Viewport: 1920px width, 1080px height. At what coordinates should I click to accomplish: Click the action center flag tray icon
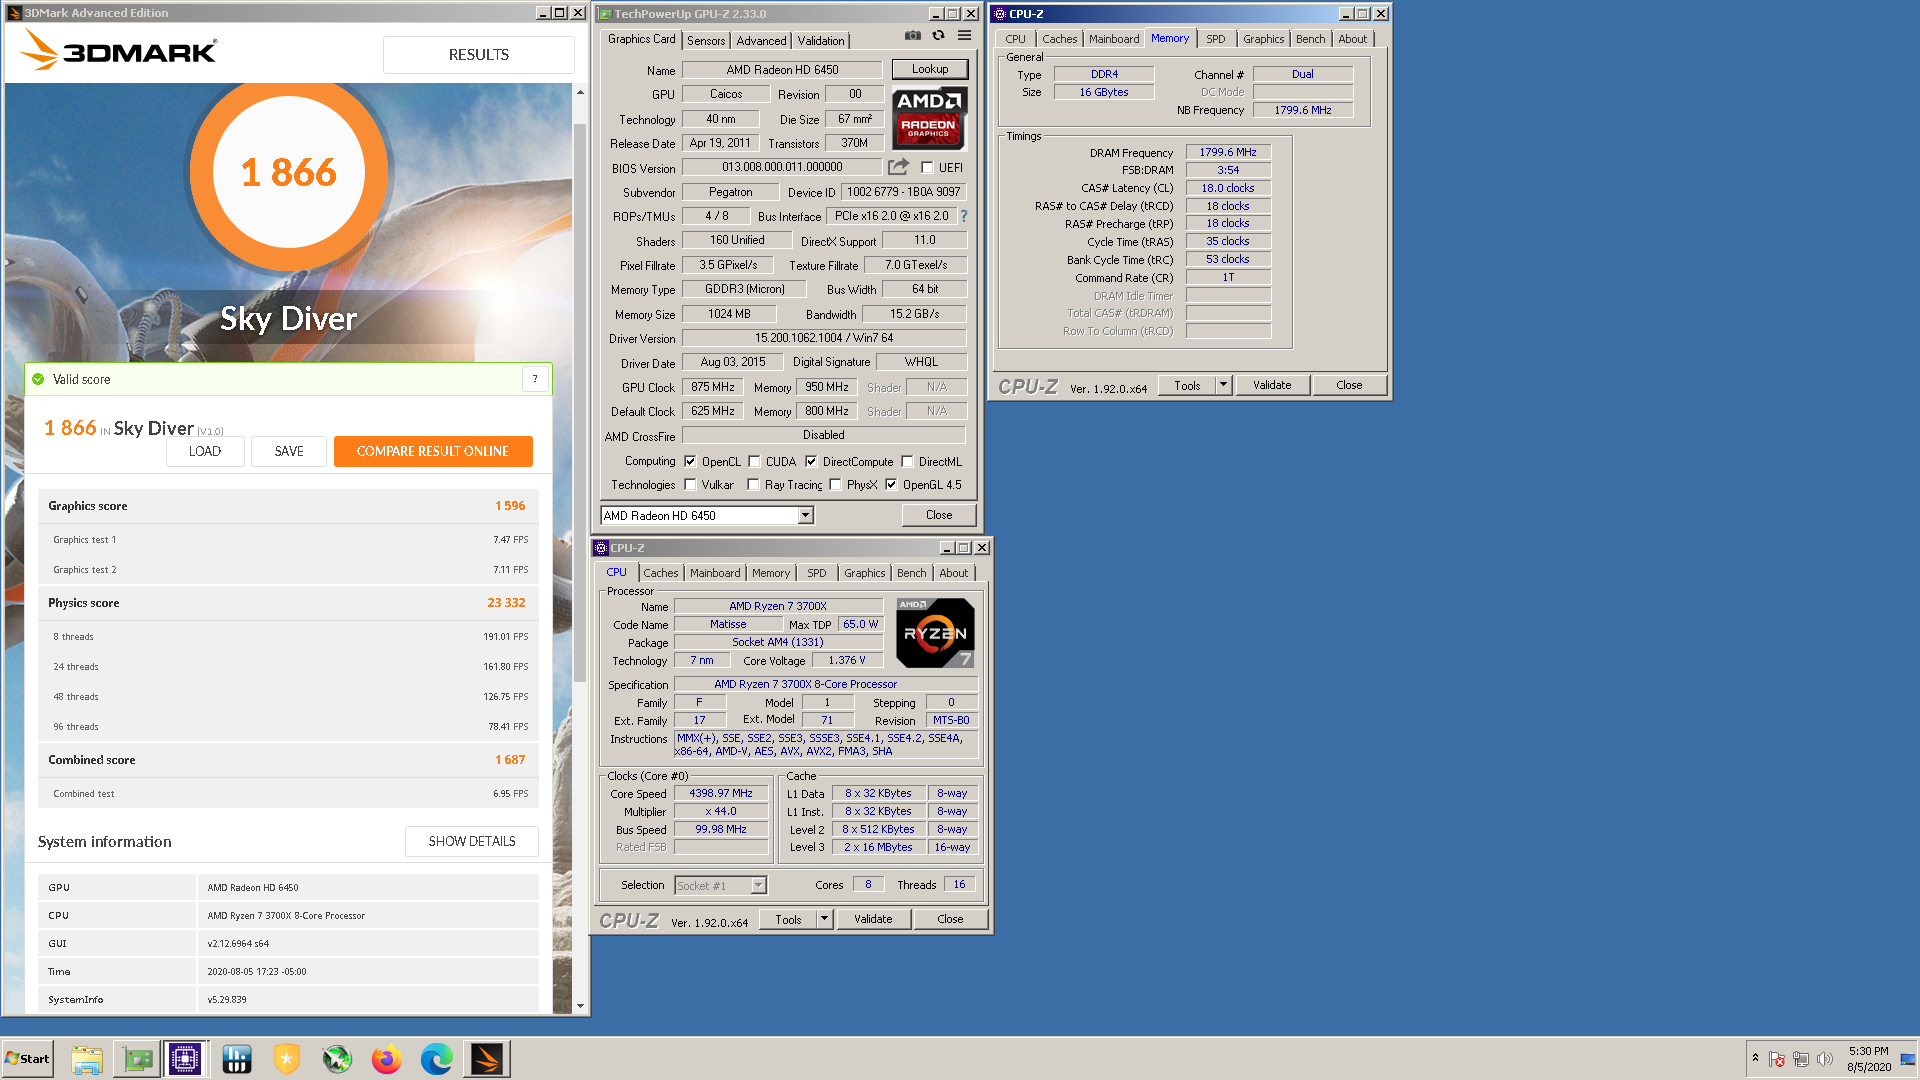[1777, 1059]
